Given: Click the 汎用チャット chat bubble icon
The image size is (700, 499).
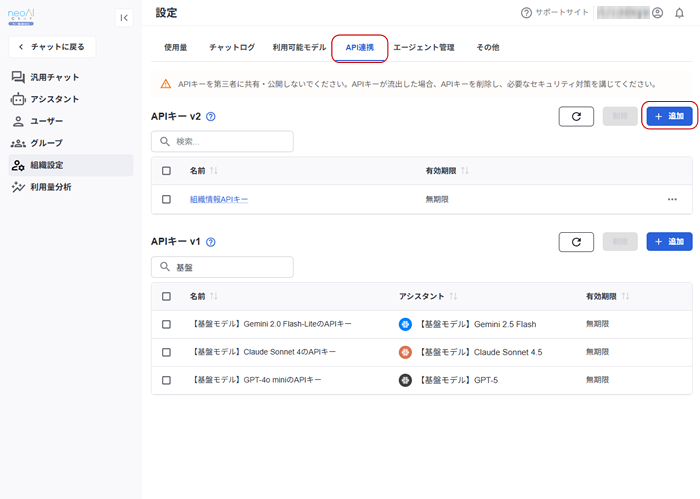Looking at the screenshot, I should tap(18, 77).
